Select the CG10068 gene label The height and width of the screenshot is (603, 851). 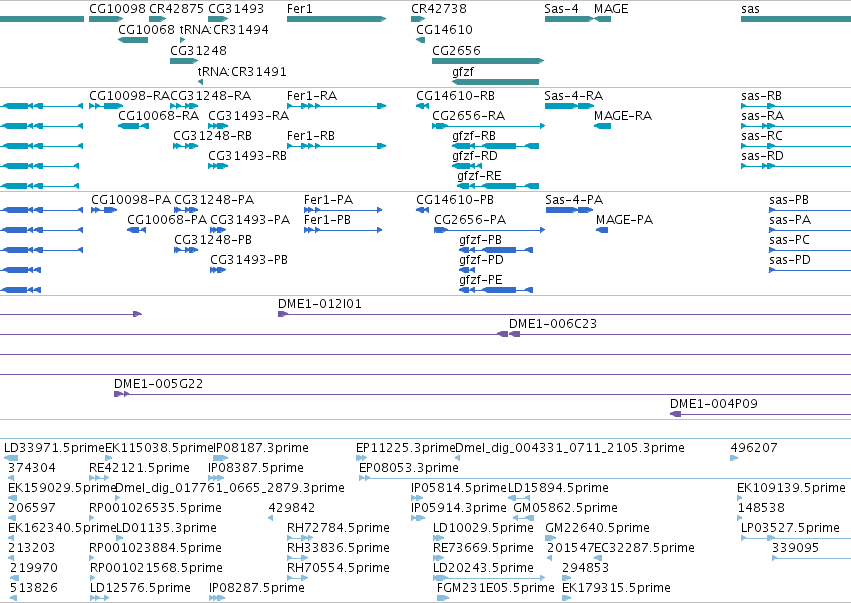(x=147, y=29)
